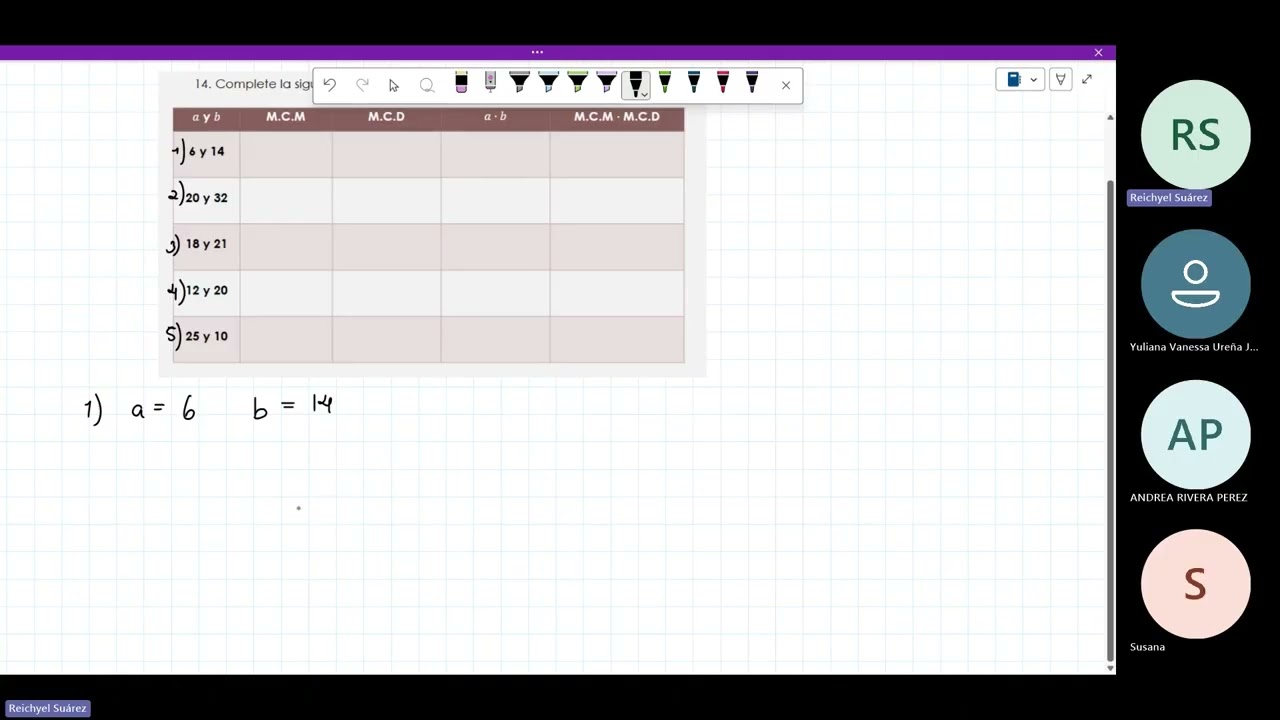Undo the last ink stroke
This screenshot has width=1280, height=720.
click(329, 85)
